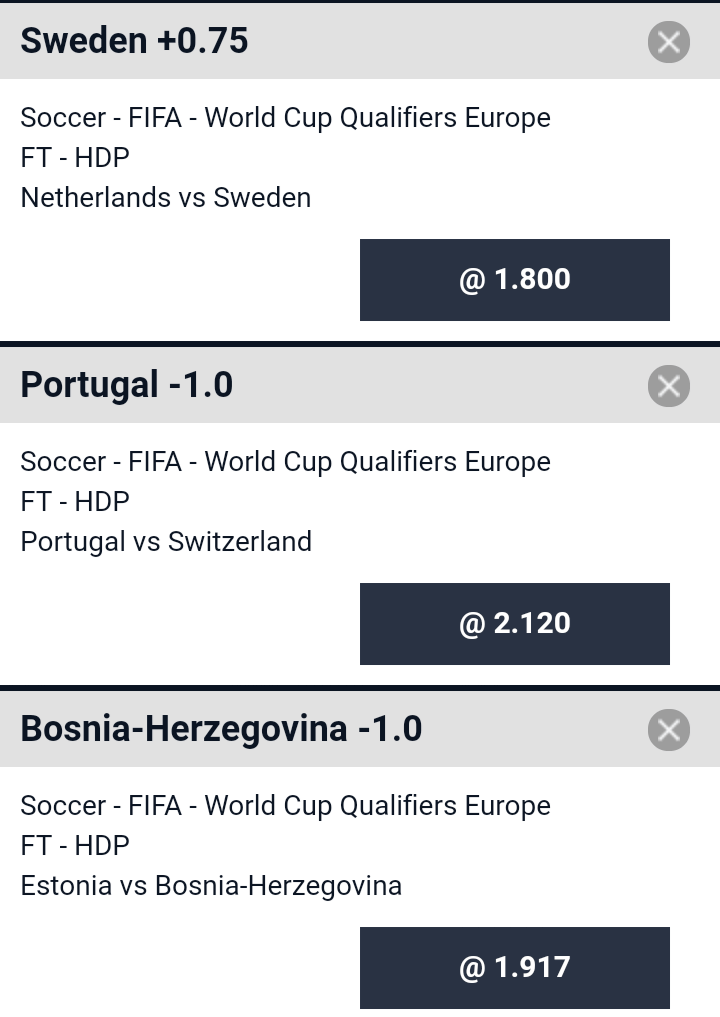Click the @ 2.120 odds button
The width and height of the screenshot is (720, 1017).
click(514, 623)
